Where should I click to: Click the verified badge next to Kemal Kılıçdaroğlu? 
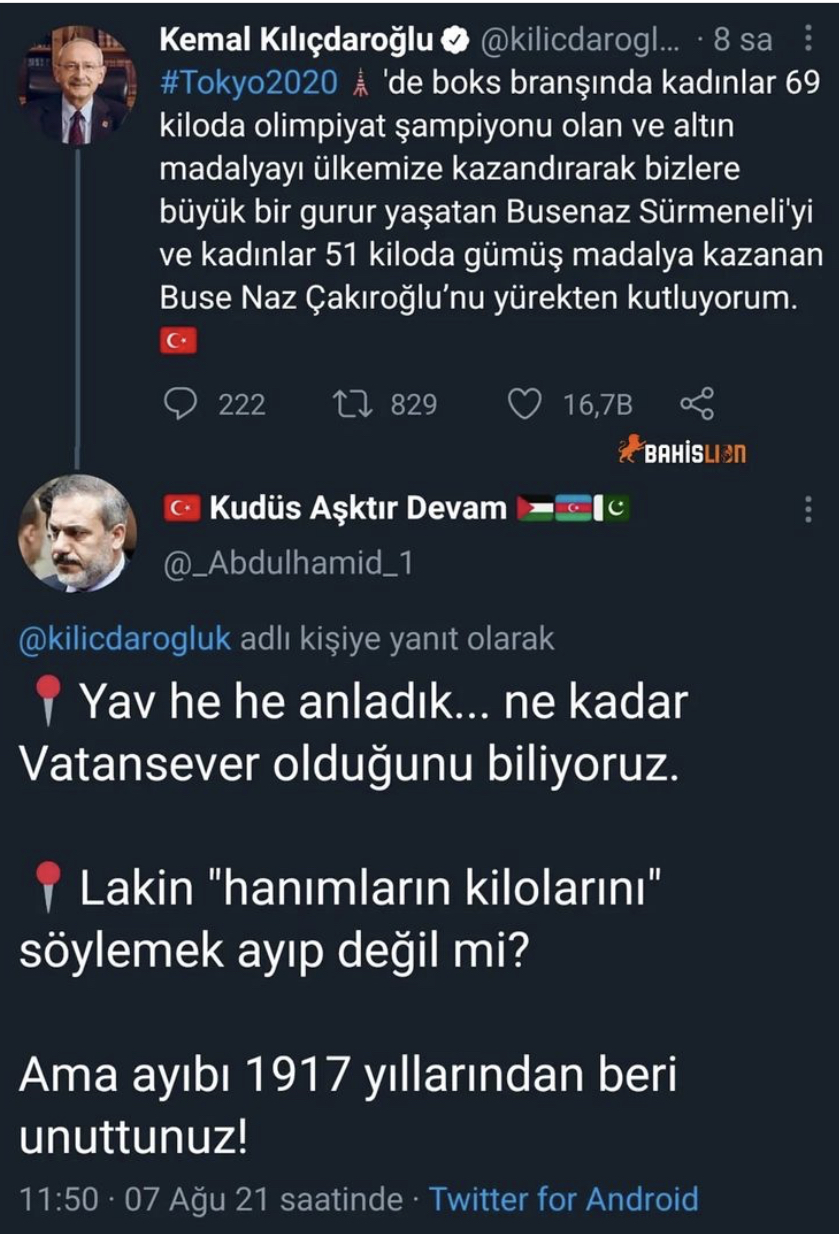453,41
